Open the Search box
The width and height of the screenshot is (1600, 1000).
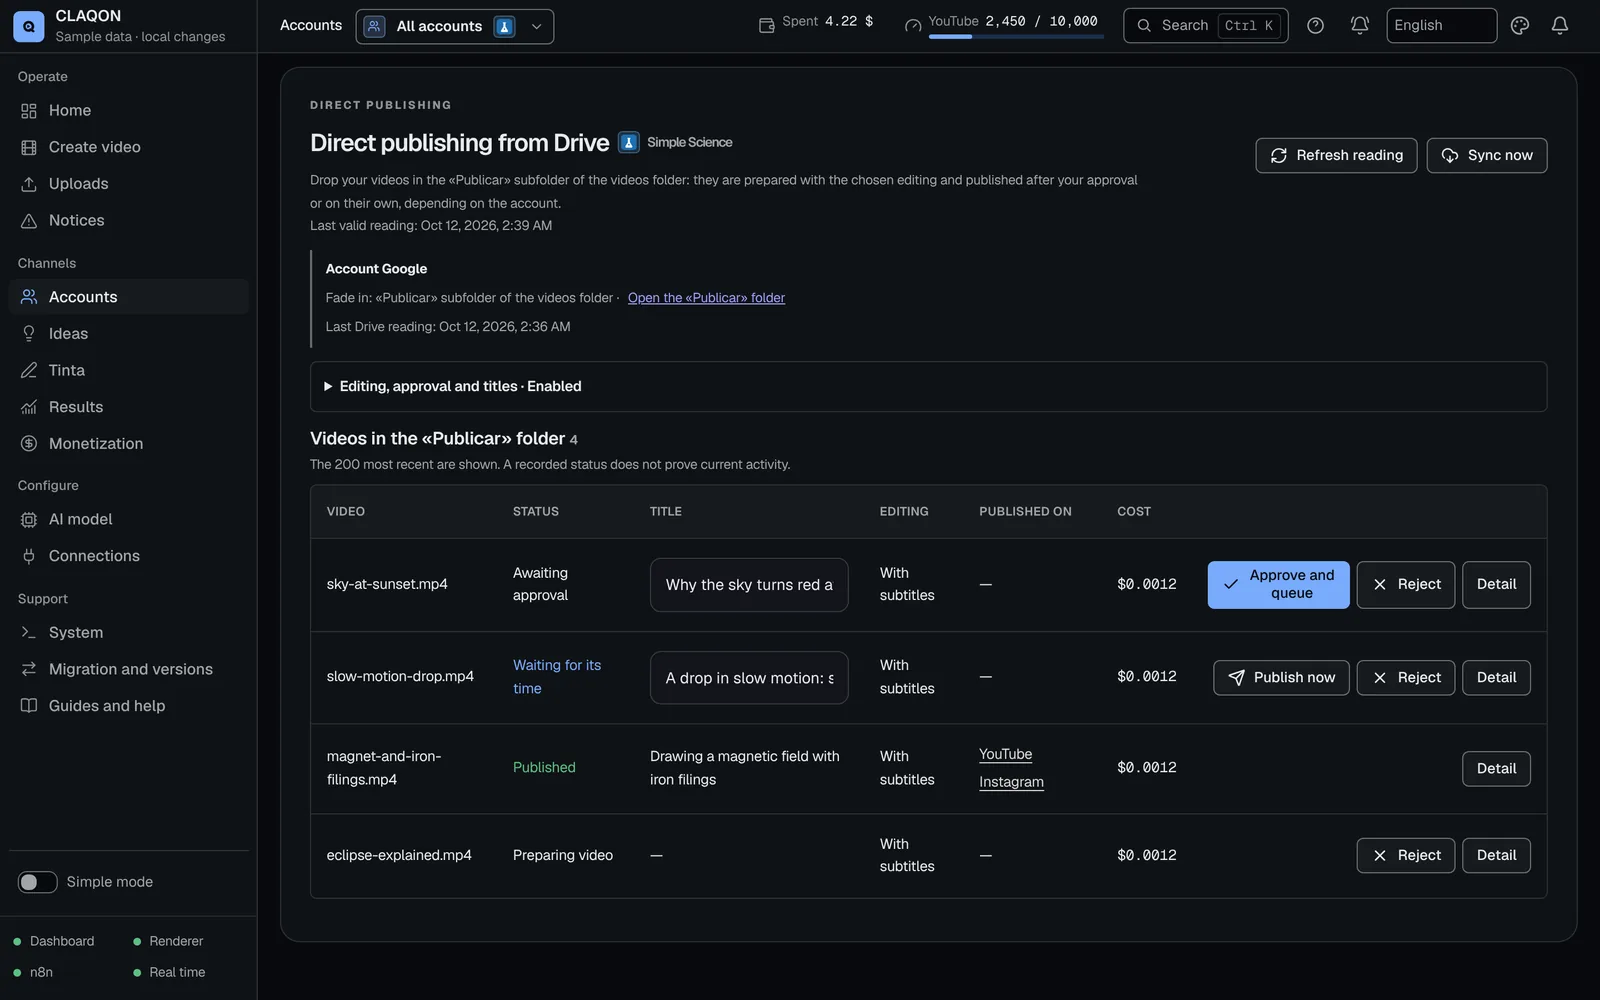point(1205,26)
